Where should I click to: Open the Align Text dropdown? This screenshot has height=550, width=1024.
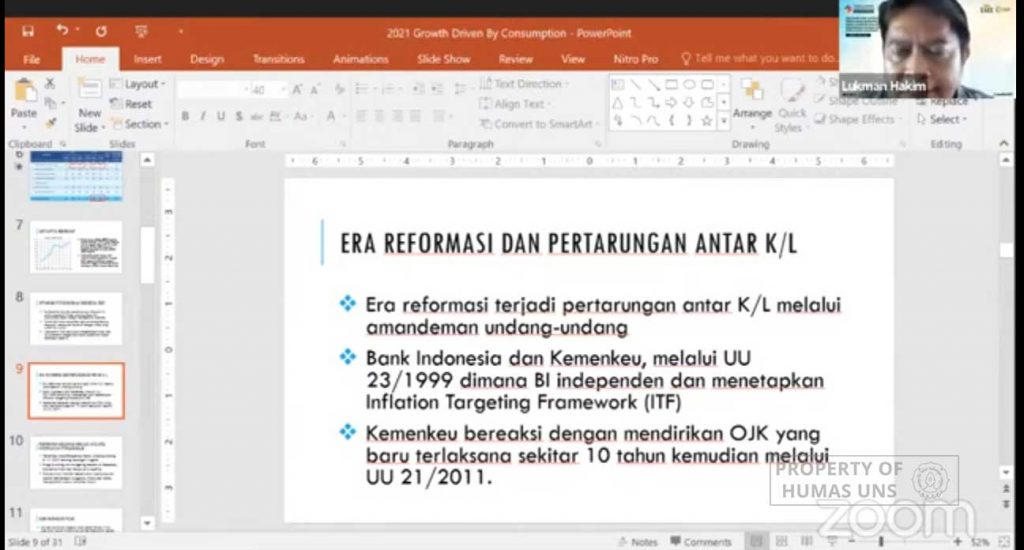point(515,104)
